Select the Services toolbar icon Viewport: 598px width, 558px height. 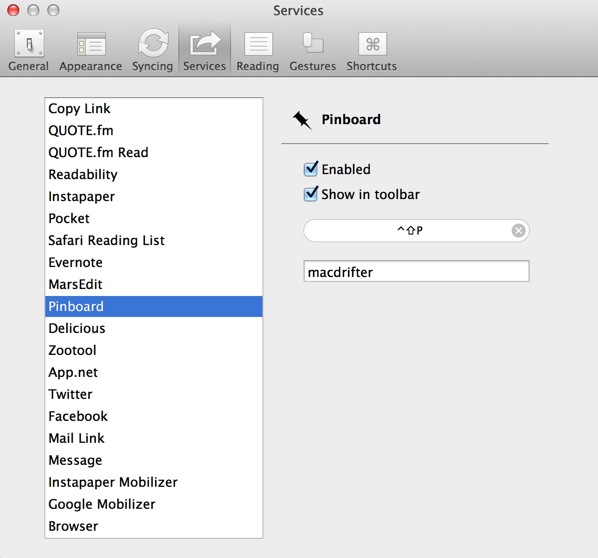tap(204, 51)
